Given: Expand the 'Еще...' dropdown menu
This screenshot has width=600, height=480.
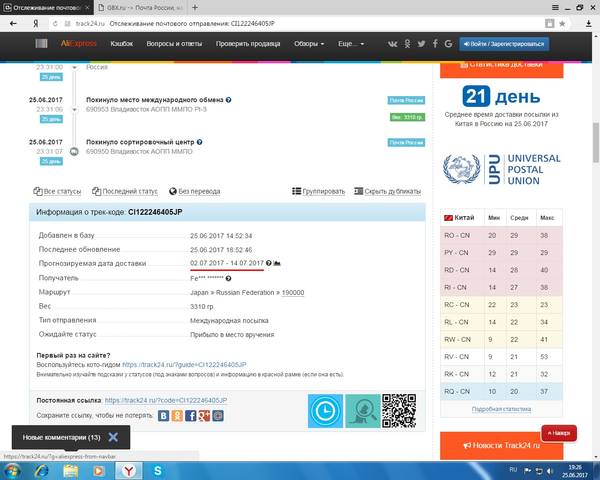Looking at the screenshot, I should pos(351,44).
